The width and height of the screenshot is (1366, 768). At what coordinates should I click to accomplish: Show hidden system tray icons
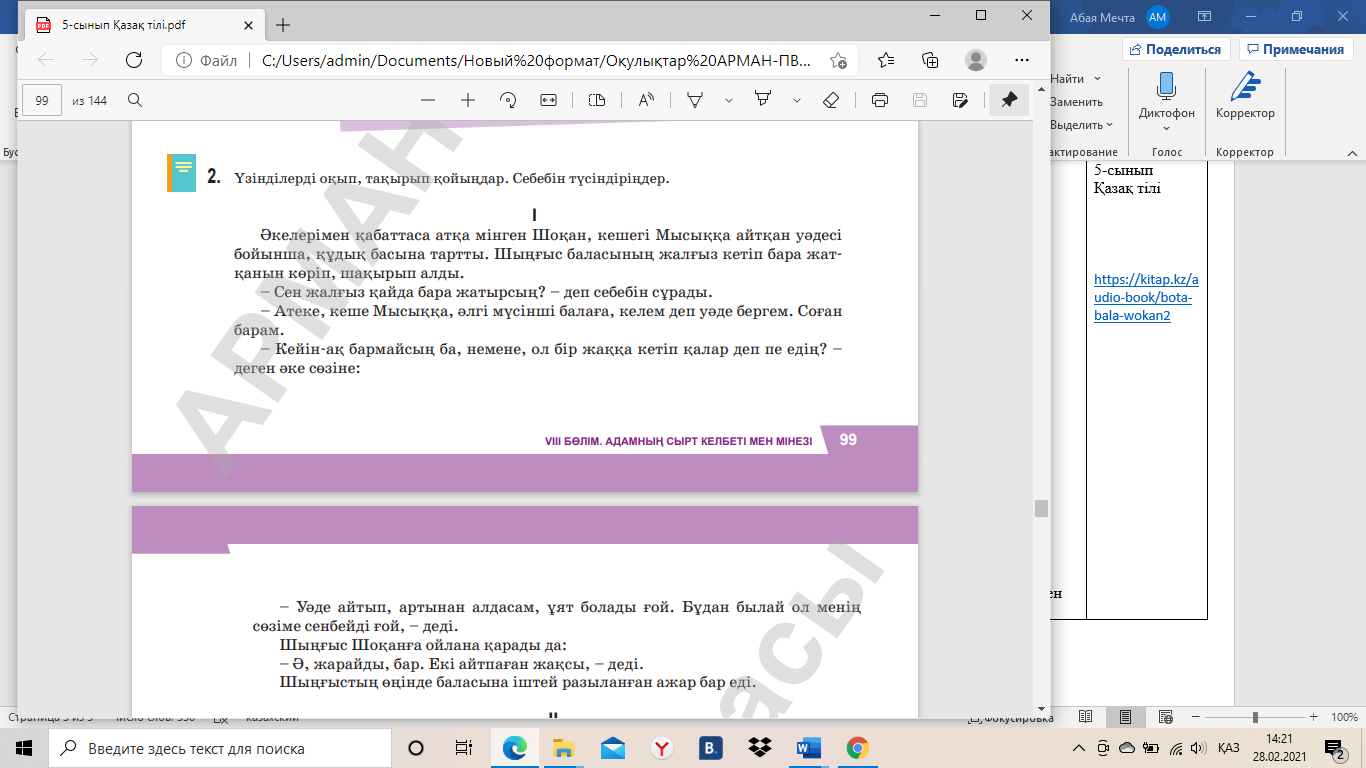coord(1079,748)
